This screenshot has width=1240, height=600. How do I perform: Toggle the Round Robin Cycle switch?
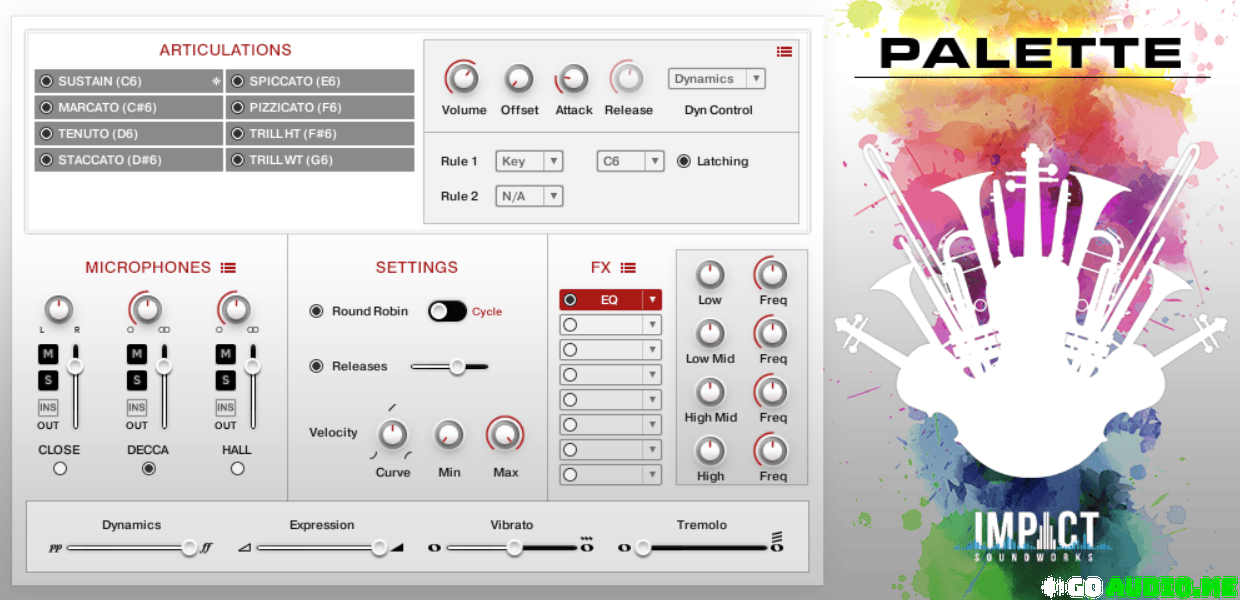click(x=447, y=311)
